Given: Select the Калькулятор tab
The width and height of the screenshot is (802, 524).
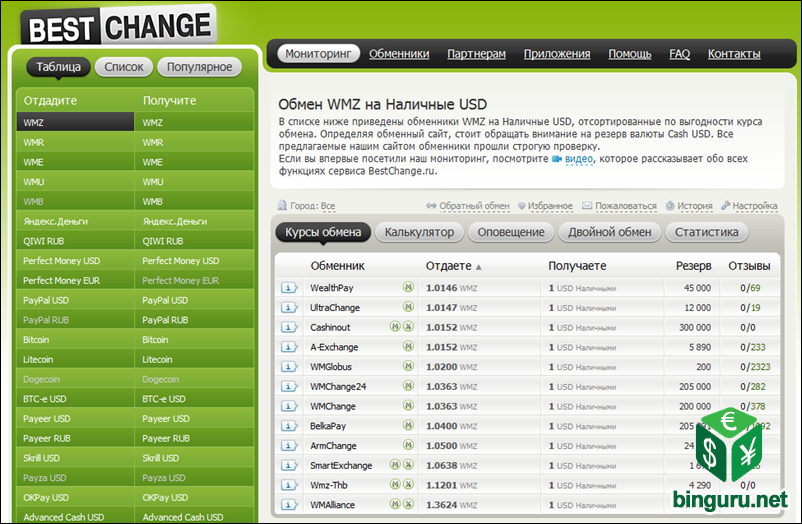Looking at the screenshot, I should [x=419, y=232].
